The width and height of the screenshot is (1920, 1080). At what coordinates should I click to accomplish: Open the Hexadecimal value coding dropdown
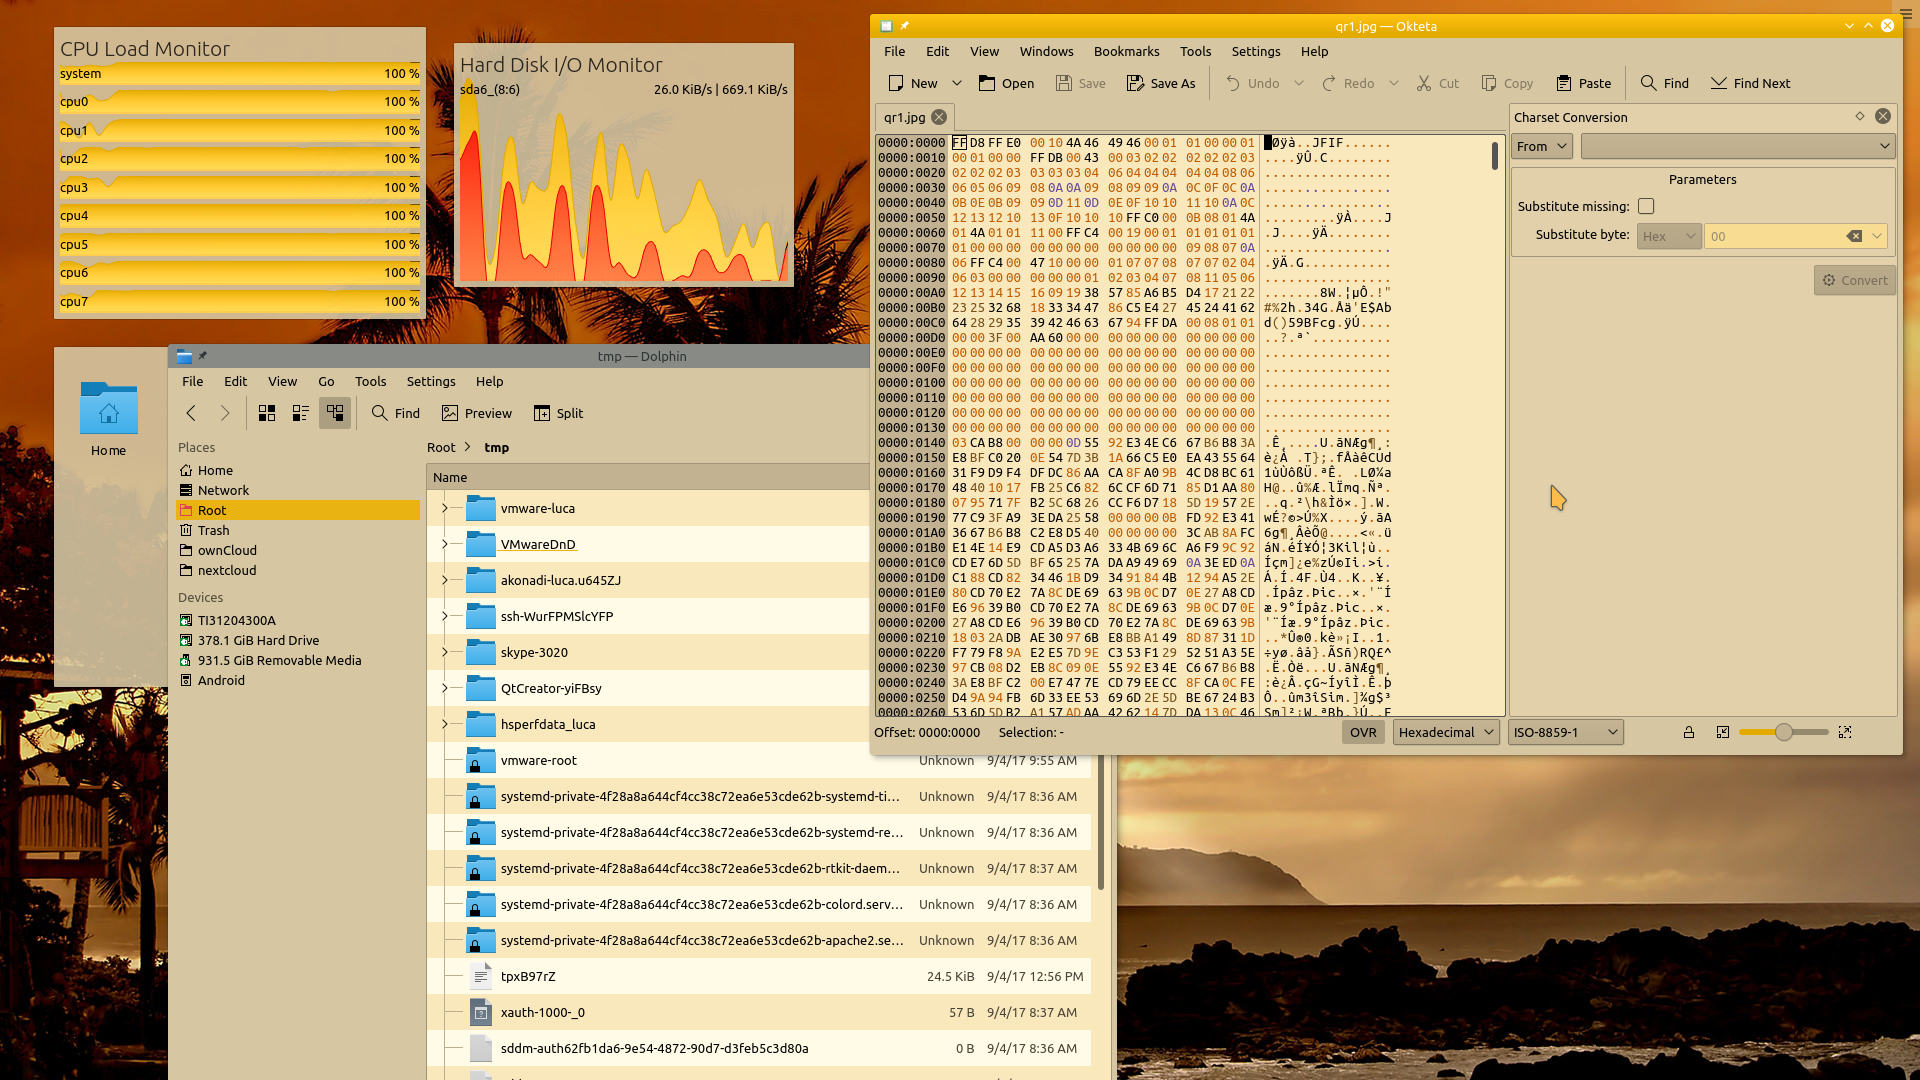(x=1446, y=732)
